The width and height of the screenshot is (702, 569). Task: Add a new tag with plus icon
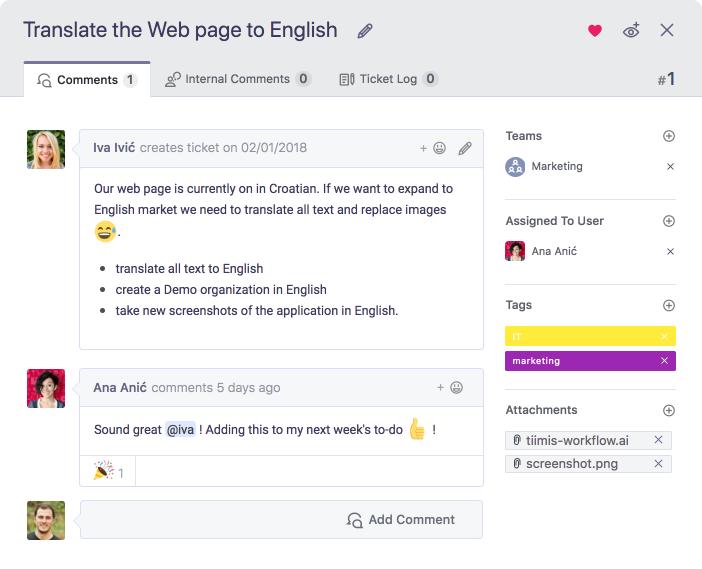coord(669,306)
